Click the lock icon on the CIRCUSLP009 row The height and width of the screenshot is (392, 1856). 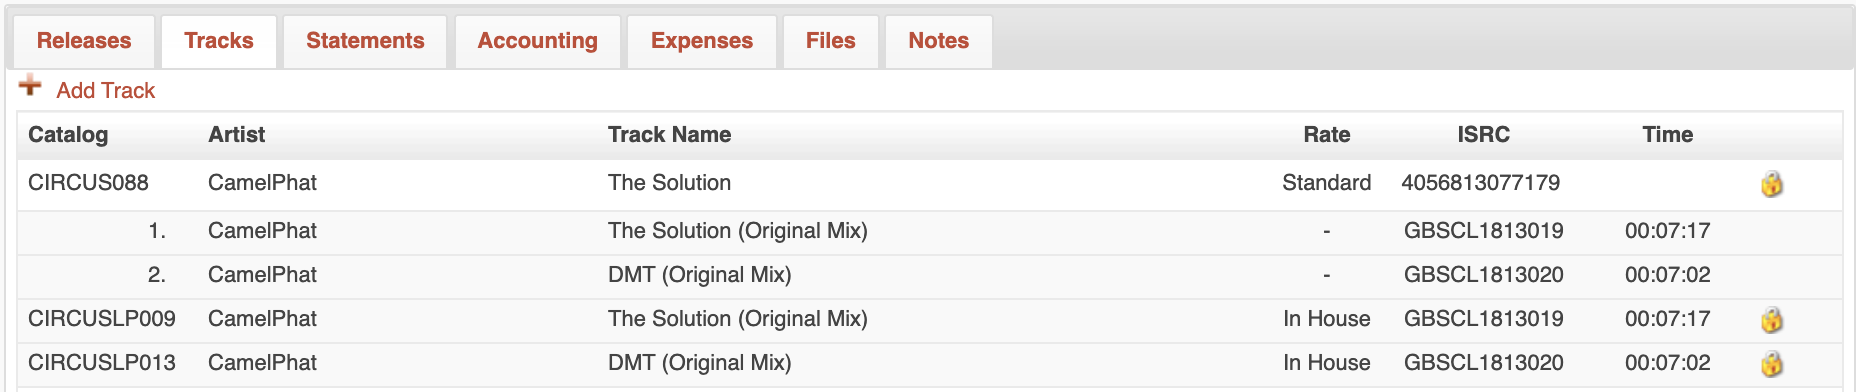pos(1771,320)
